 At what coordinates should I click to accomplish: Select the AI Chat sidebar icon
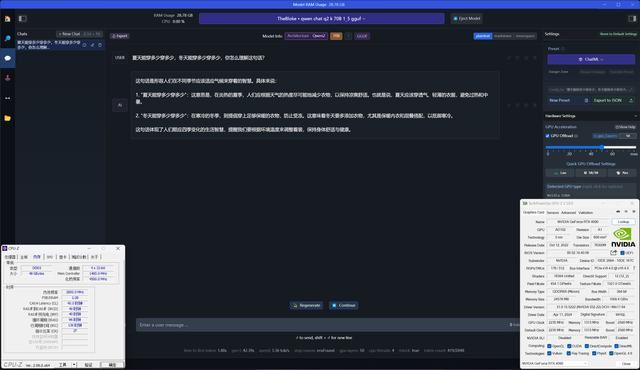click(7, 58)
